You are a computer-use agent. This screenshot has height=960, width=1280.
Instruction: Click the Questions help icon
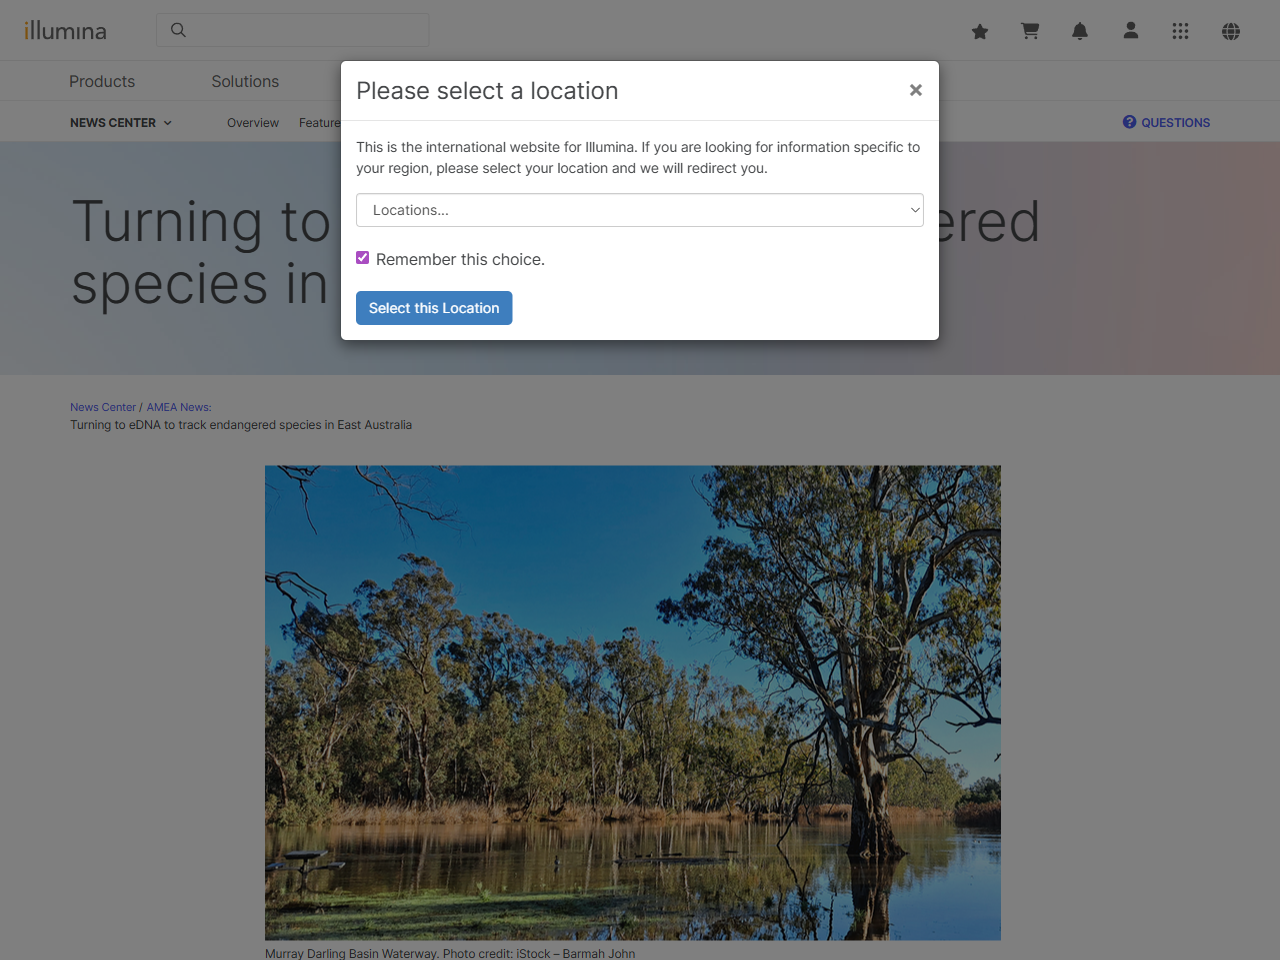coord(1128,121)
